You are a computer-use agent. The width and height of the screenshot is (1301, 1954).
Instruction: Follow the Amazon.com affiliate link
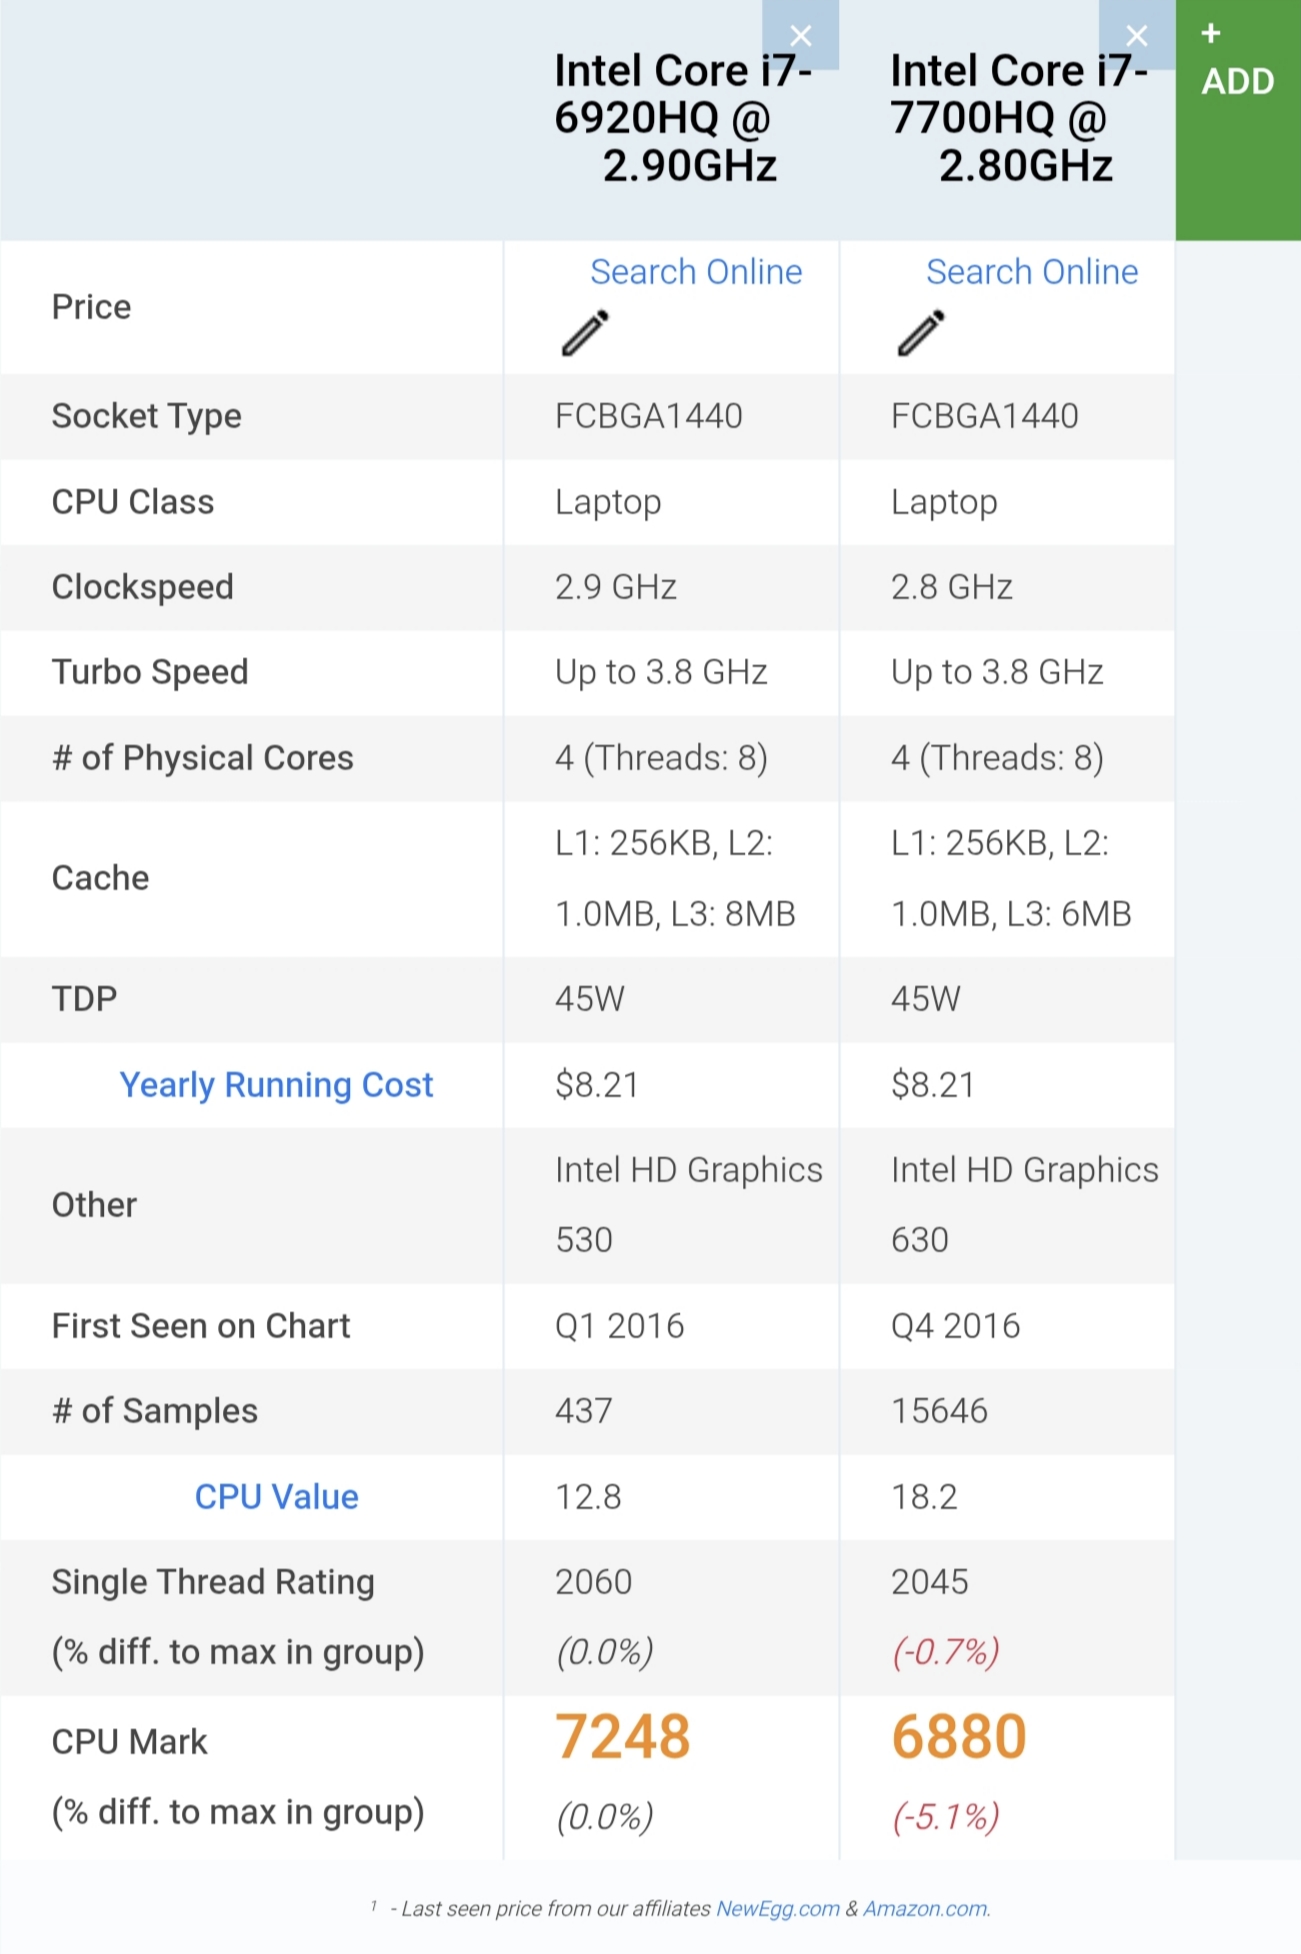coord(926,1909)
